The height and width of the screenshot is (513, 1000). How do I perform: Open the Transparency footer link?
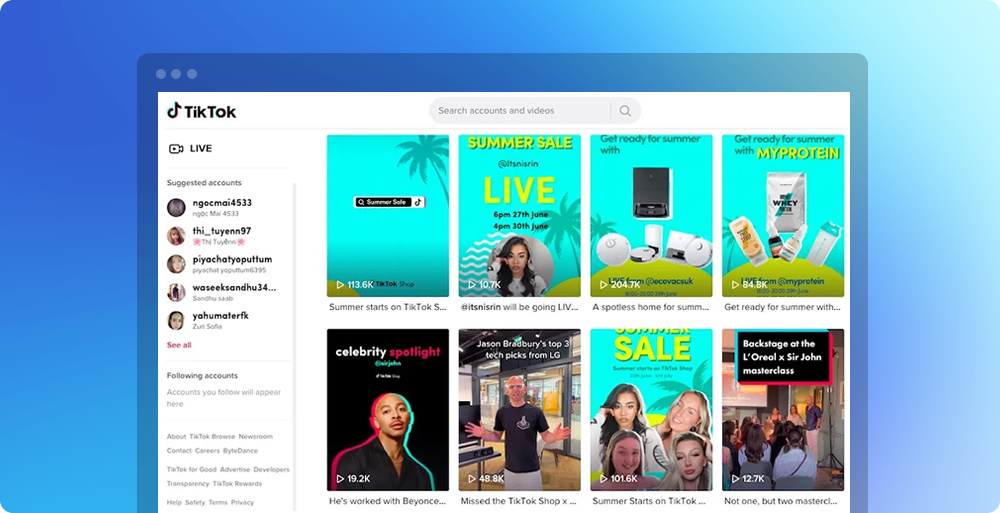click(188, 484)
